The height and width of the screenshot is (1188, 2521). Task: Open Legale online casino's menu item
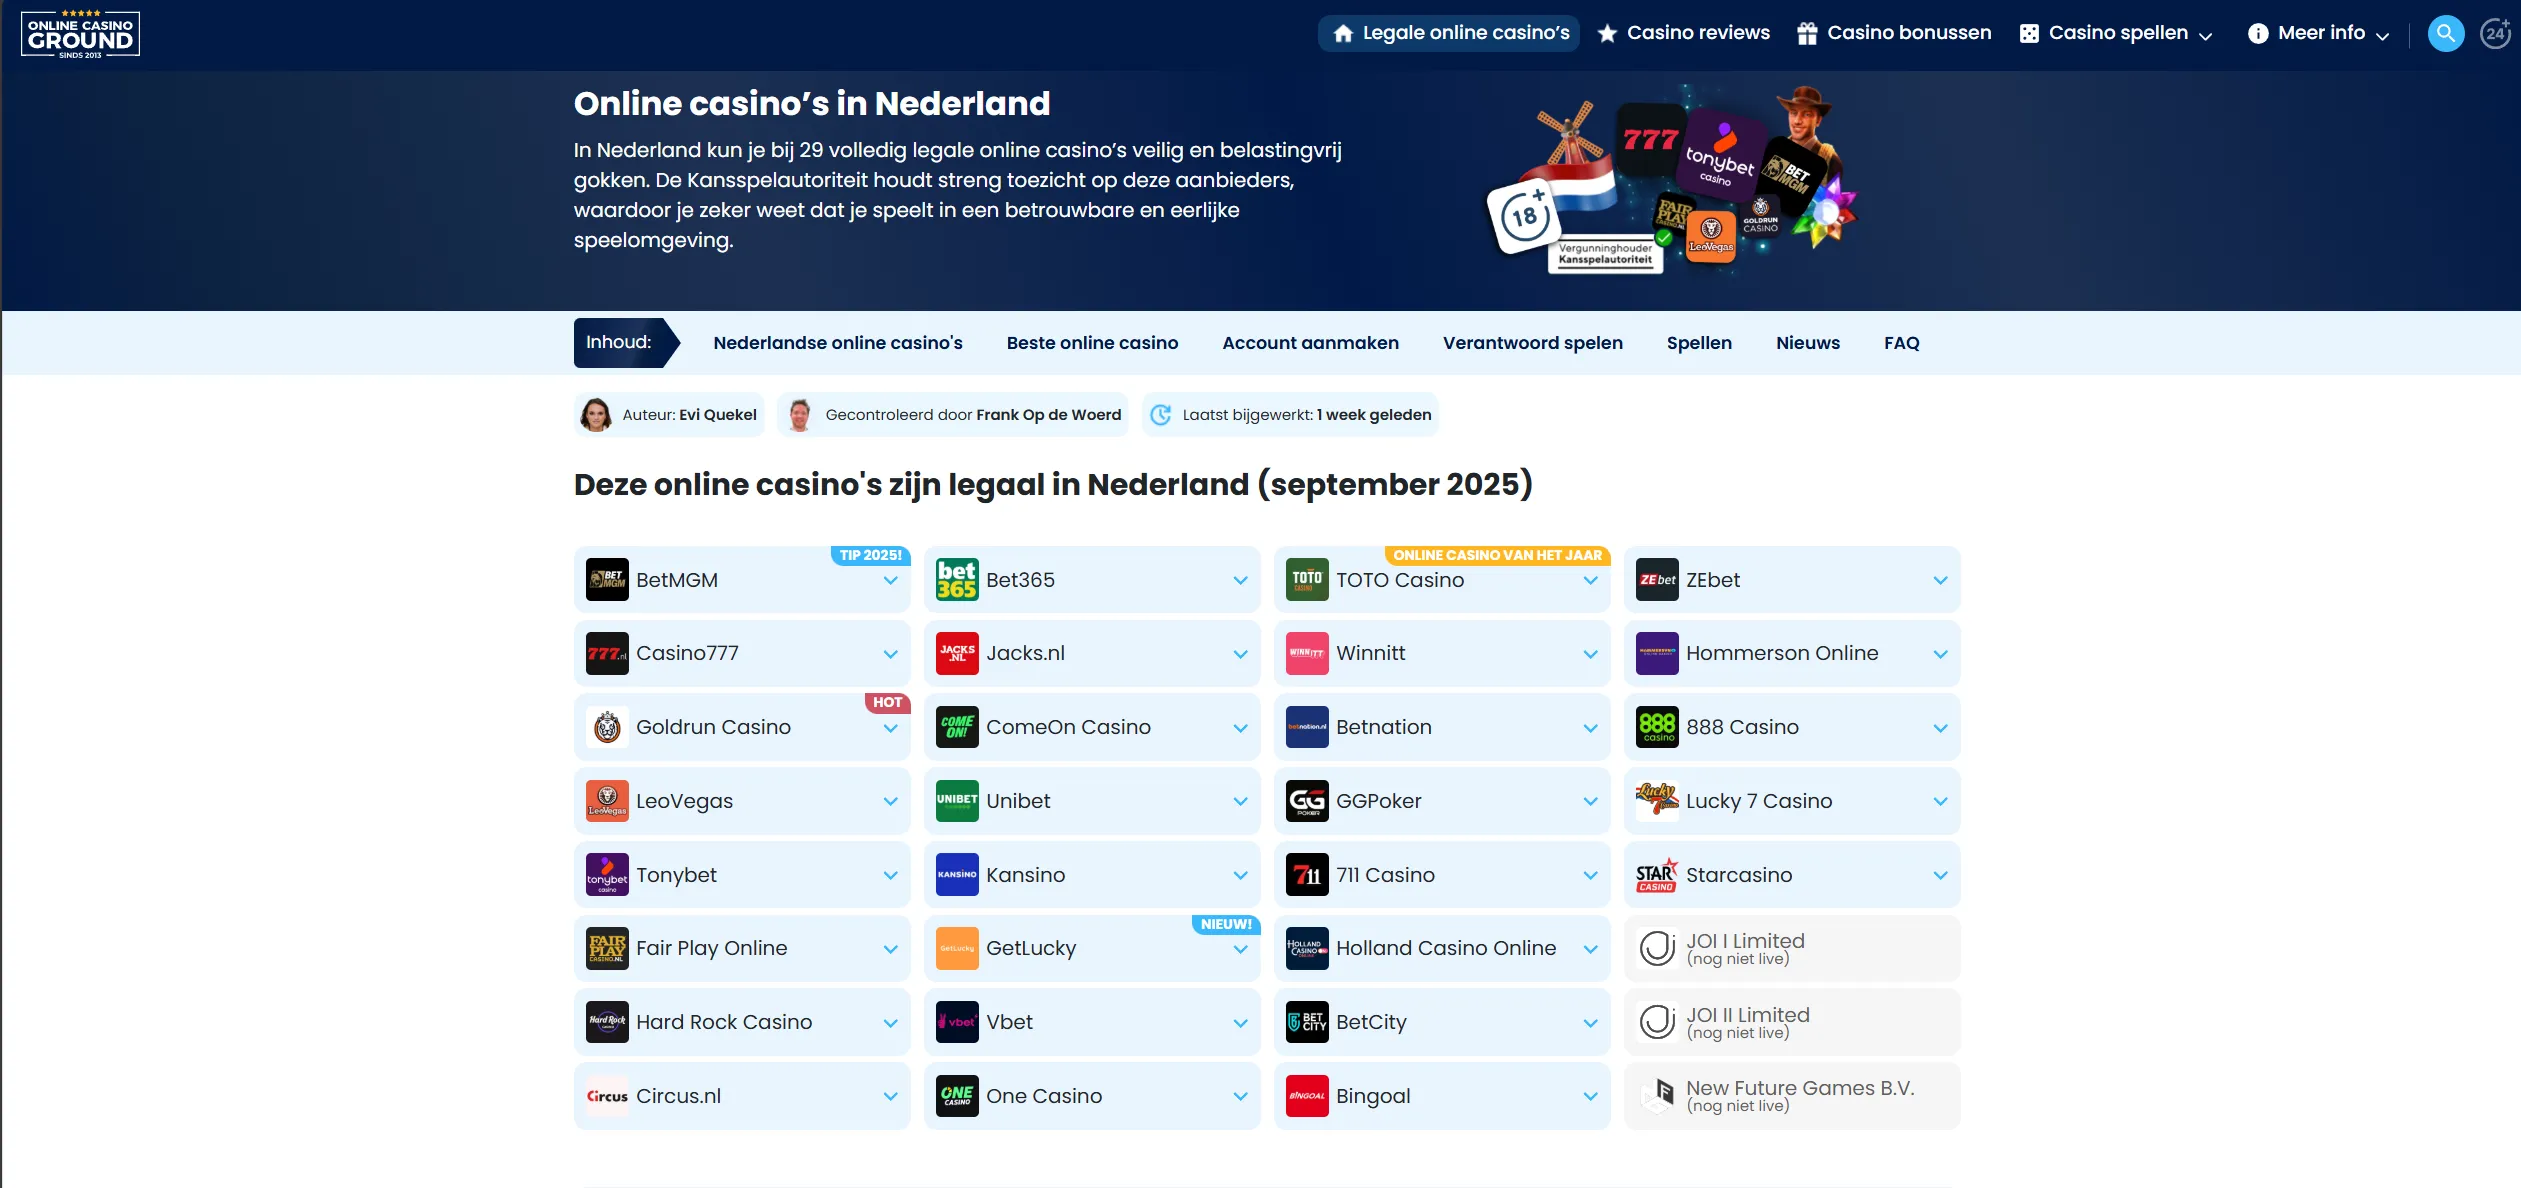tap(1449, 33)
